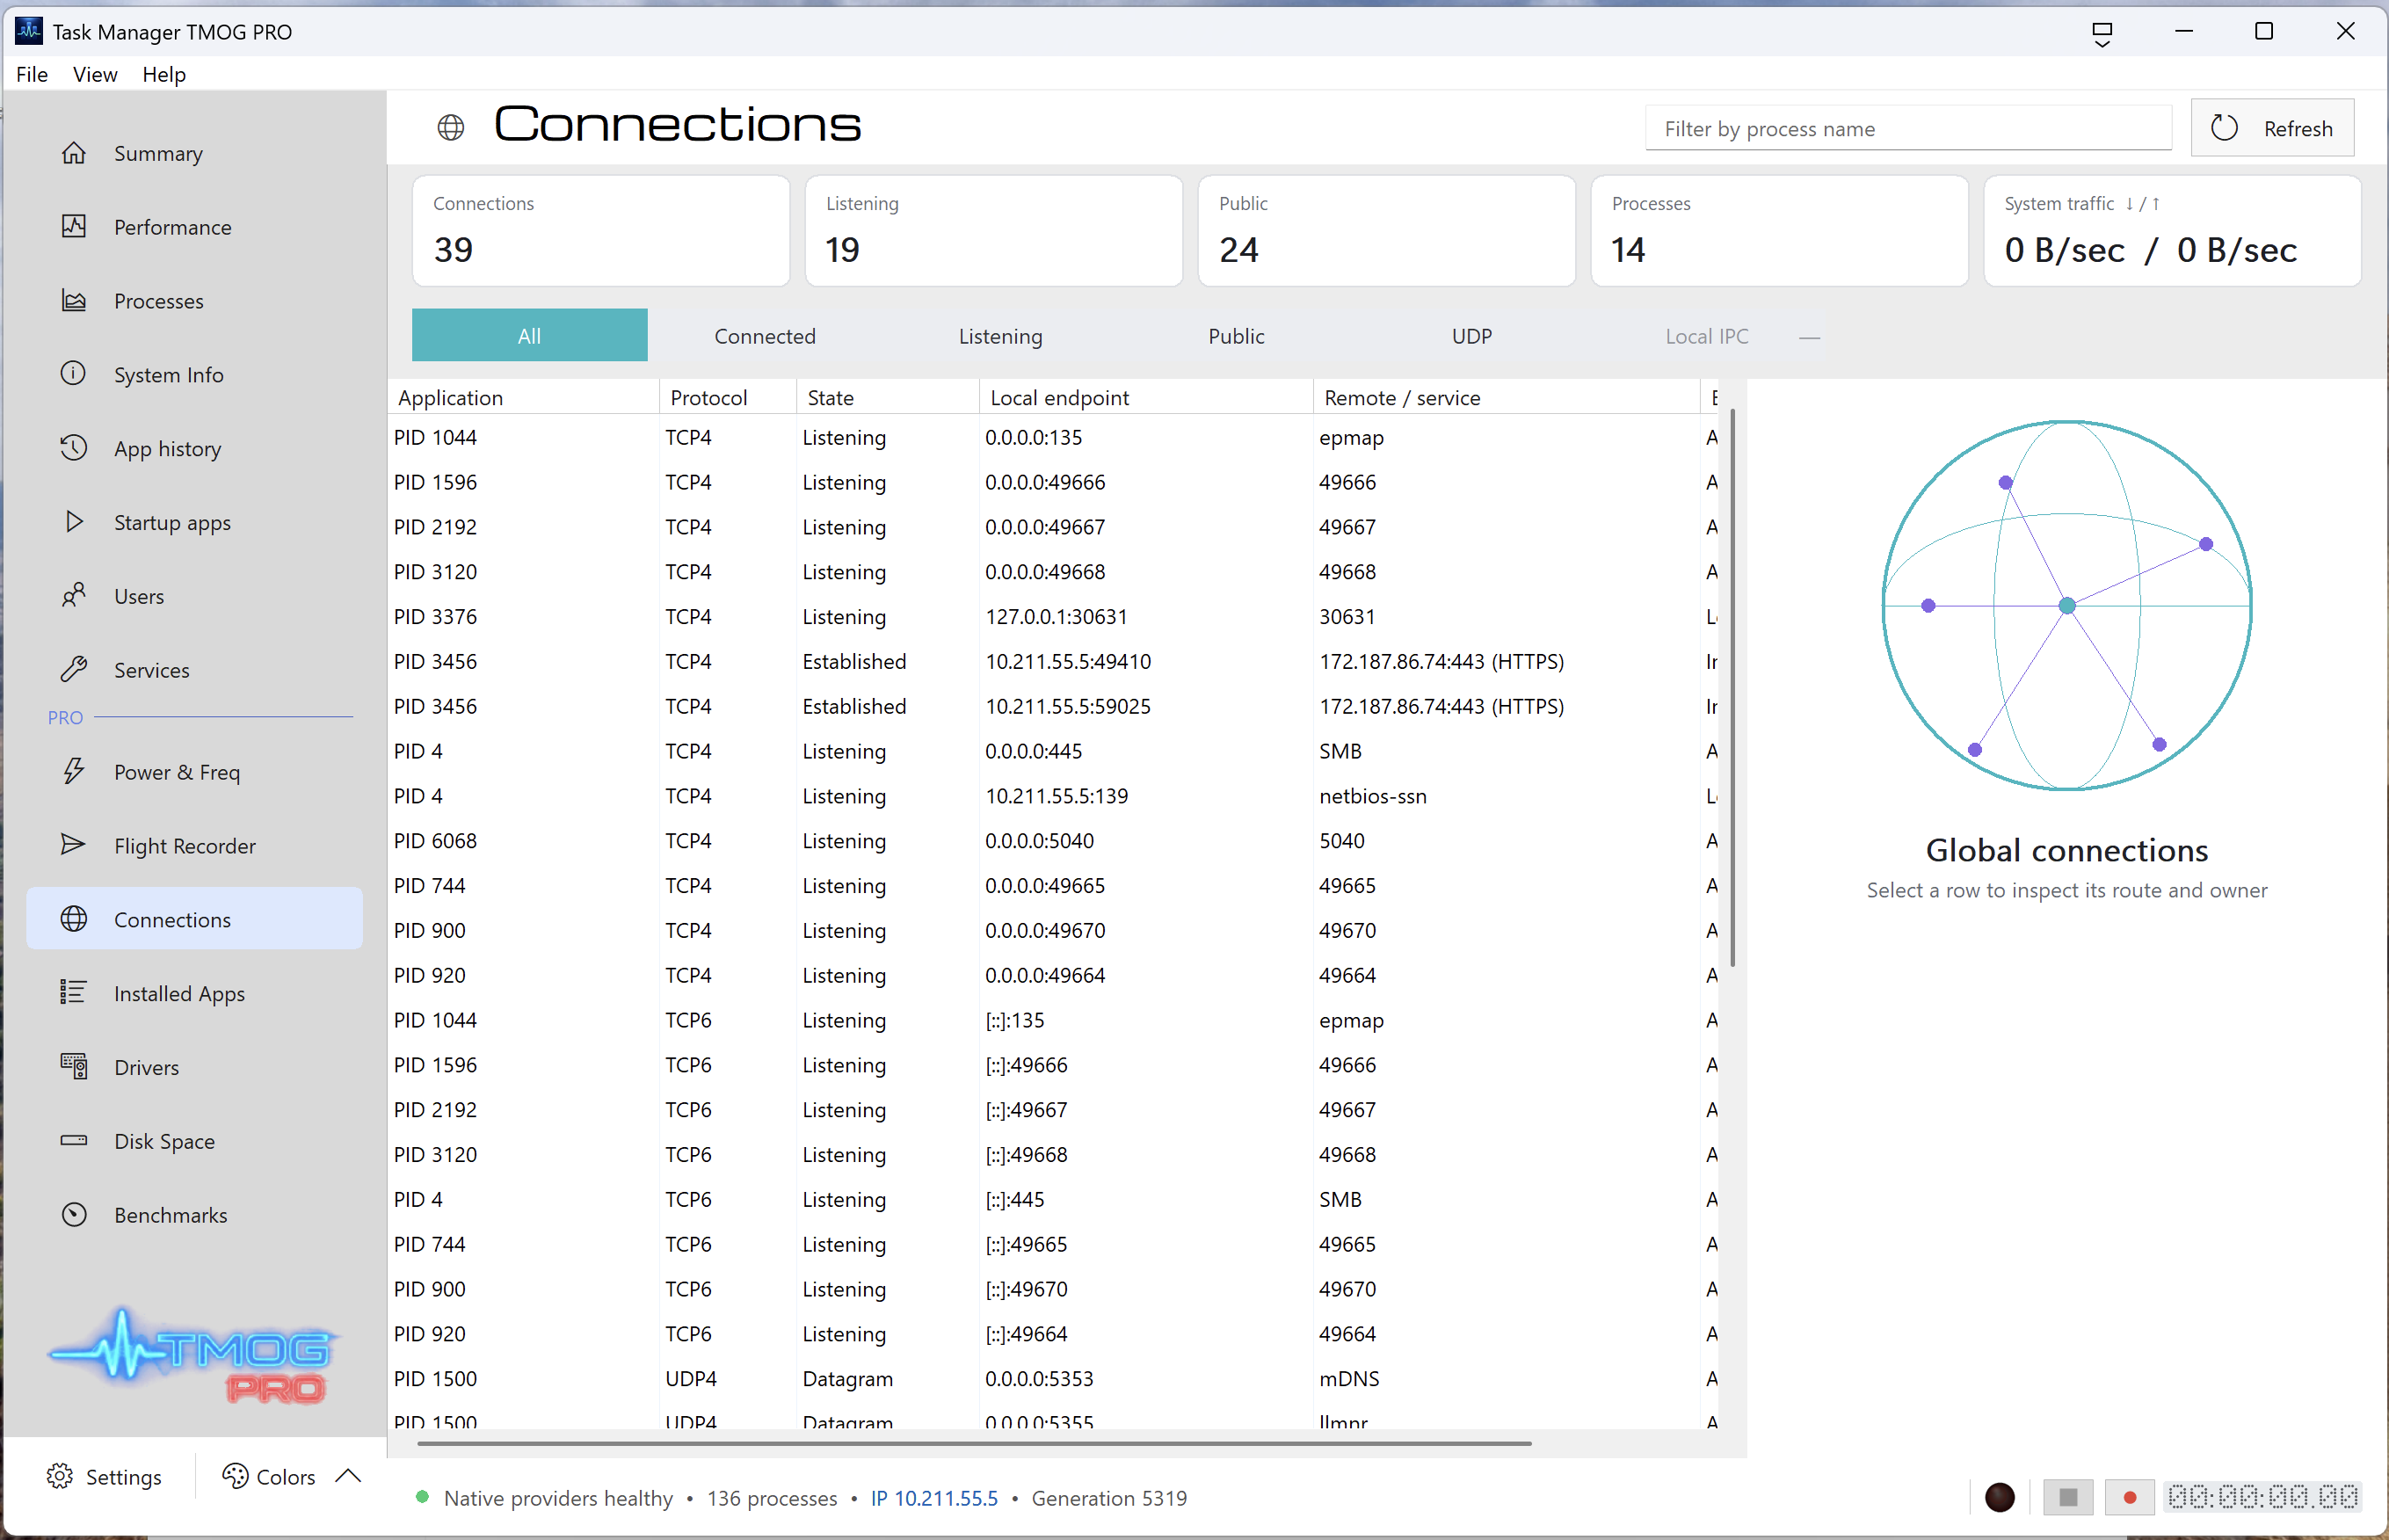Open Benchmarks gauge icon

74,1214
